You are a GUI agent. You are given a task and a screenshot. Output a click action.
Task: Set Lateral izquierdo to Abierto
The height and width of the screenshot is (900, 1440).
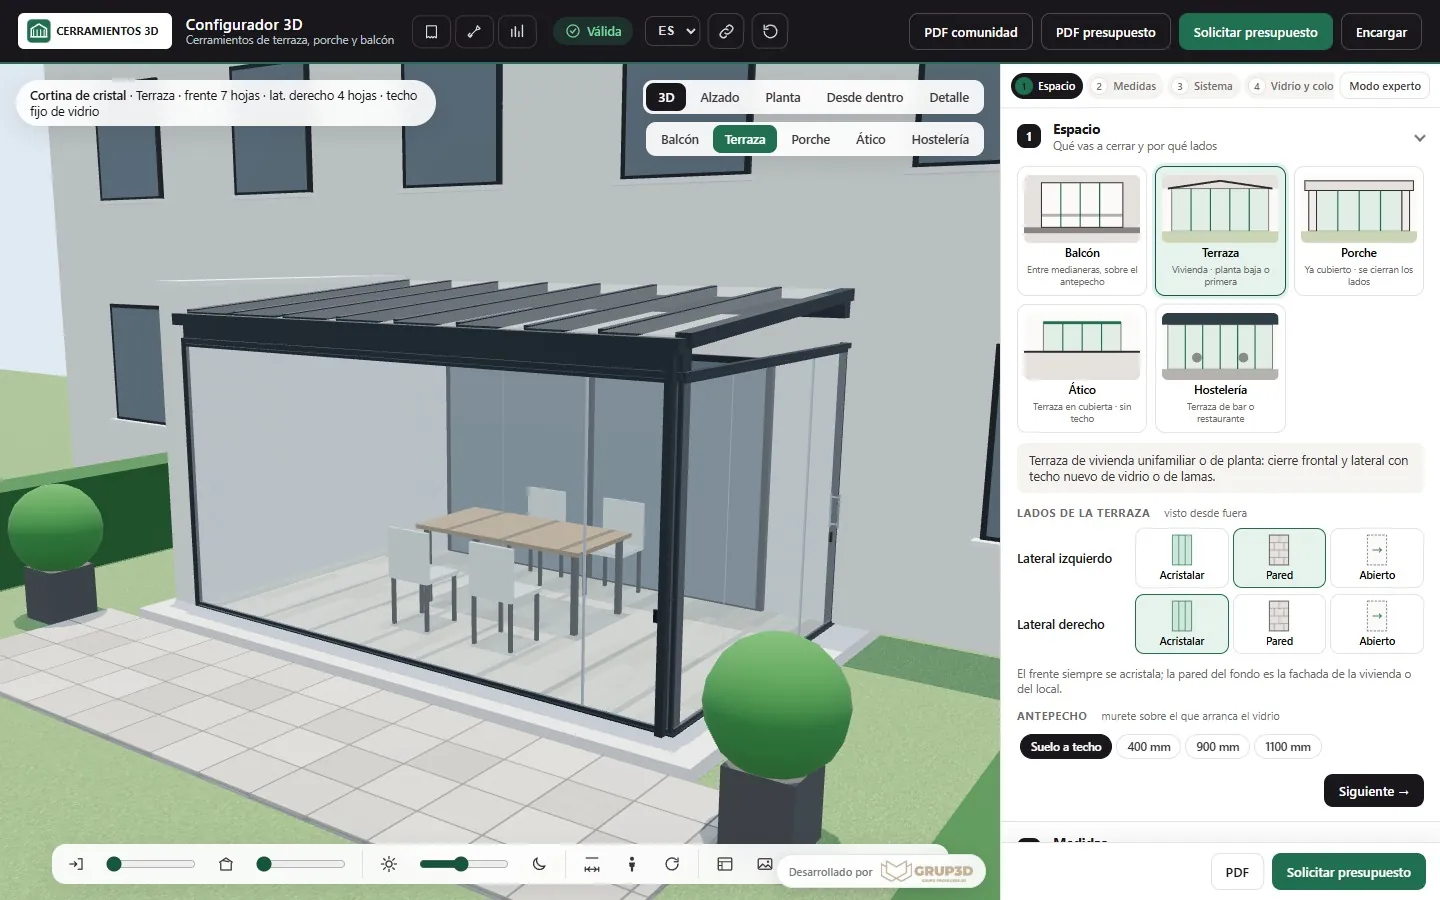pos(1377,558)
